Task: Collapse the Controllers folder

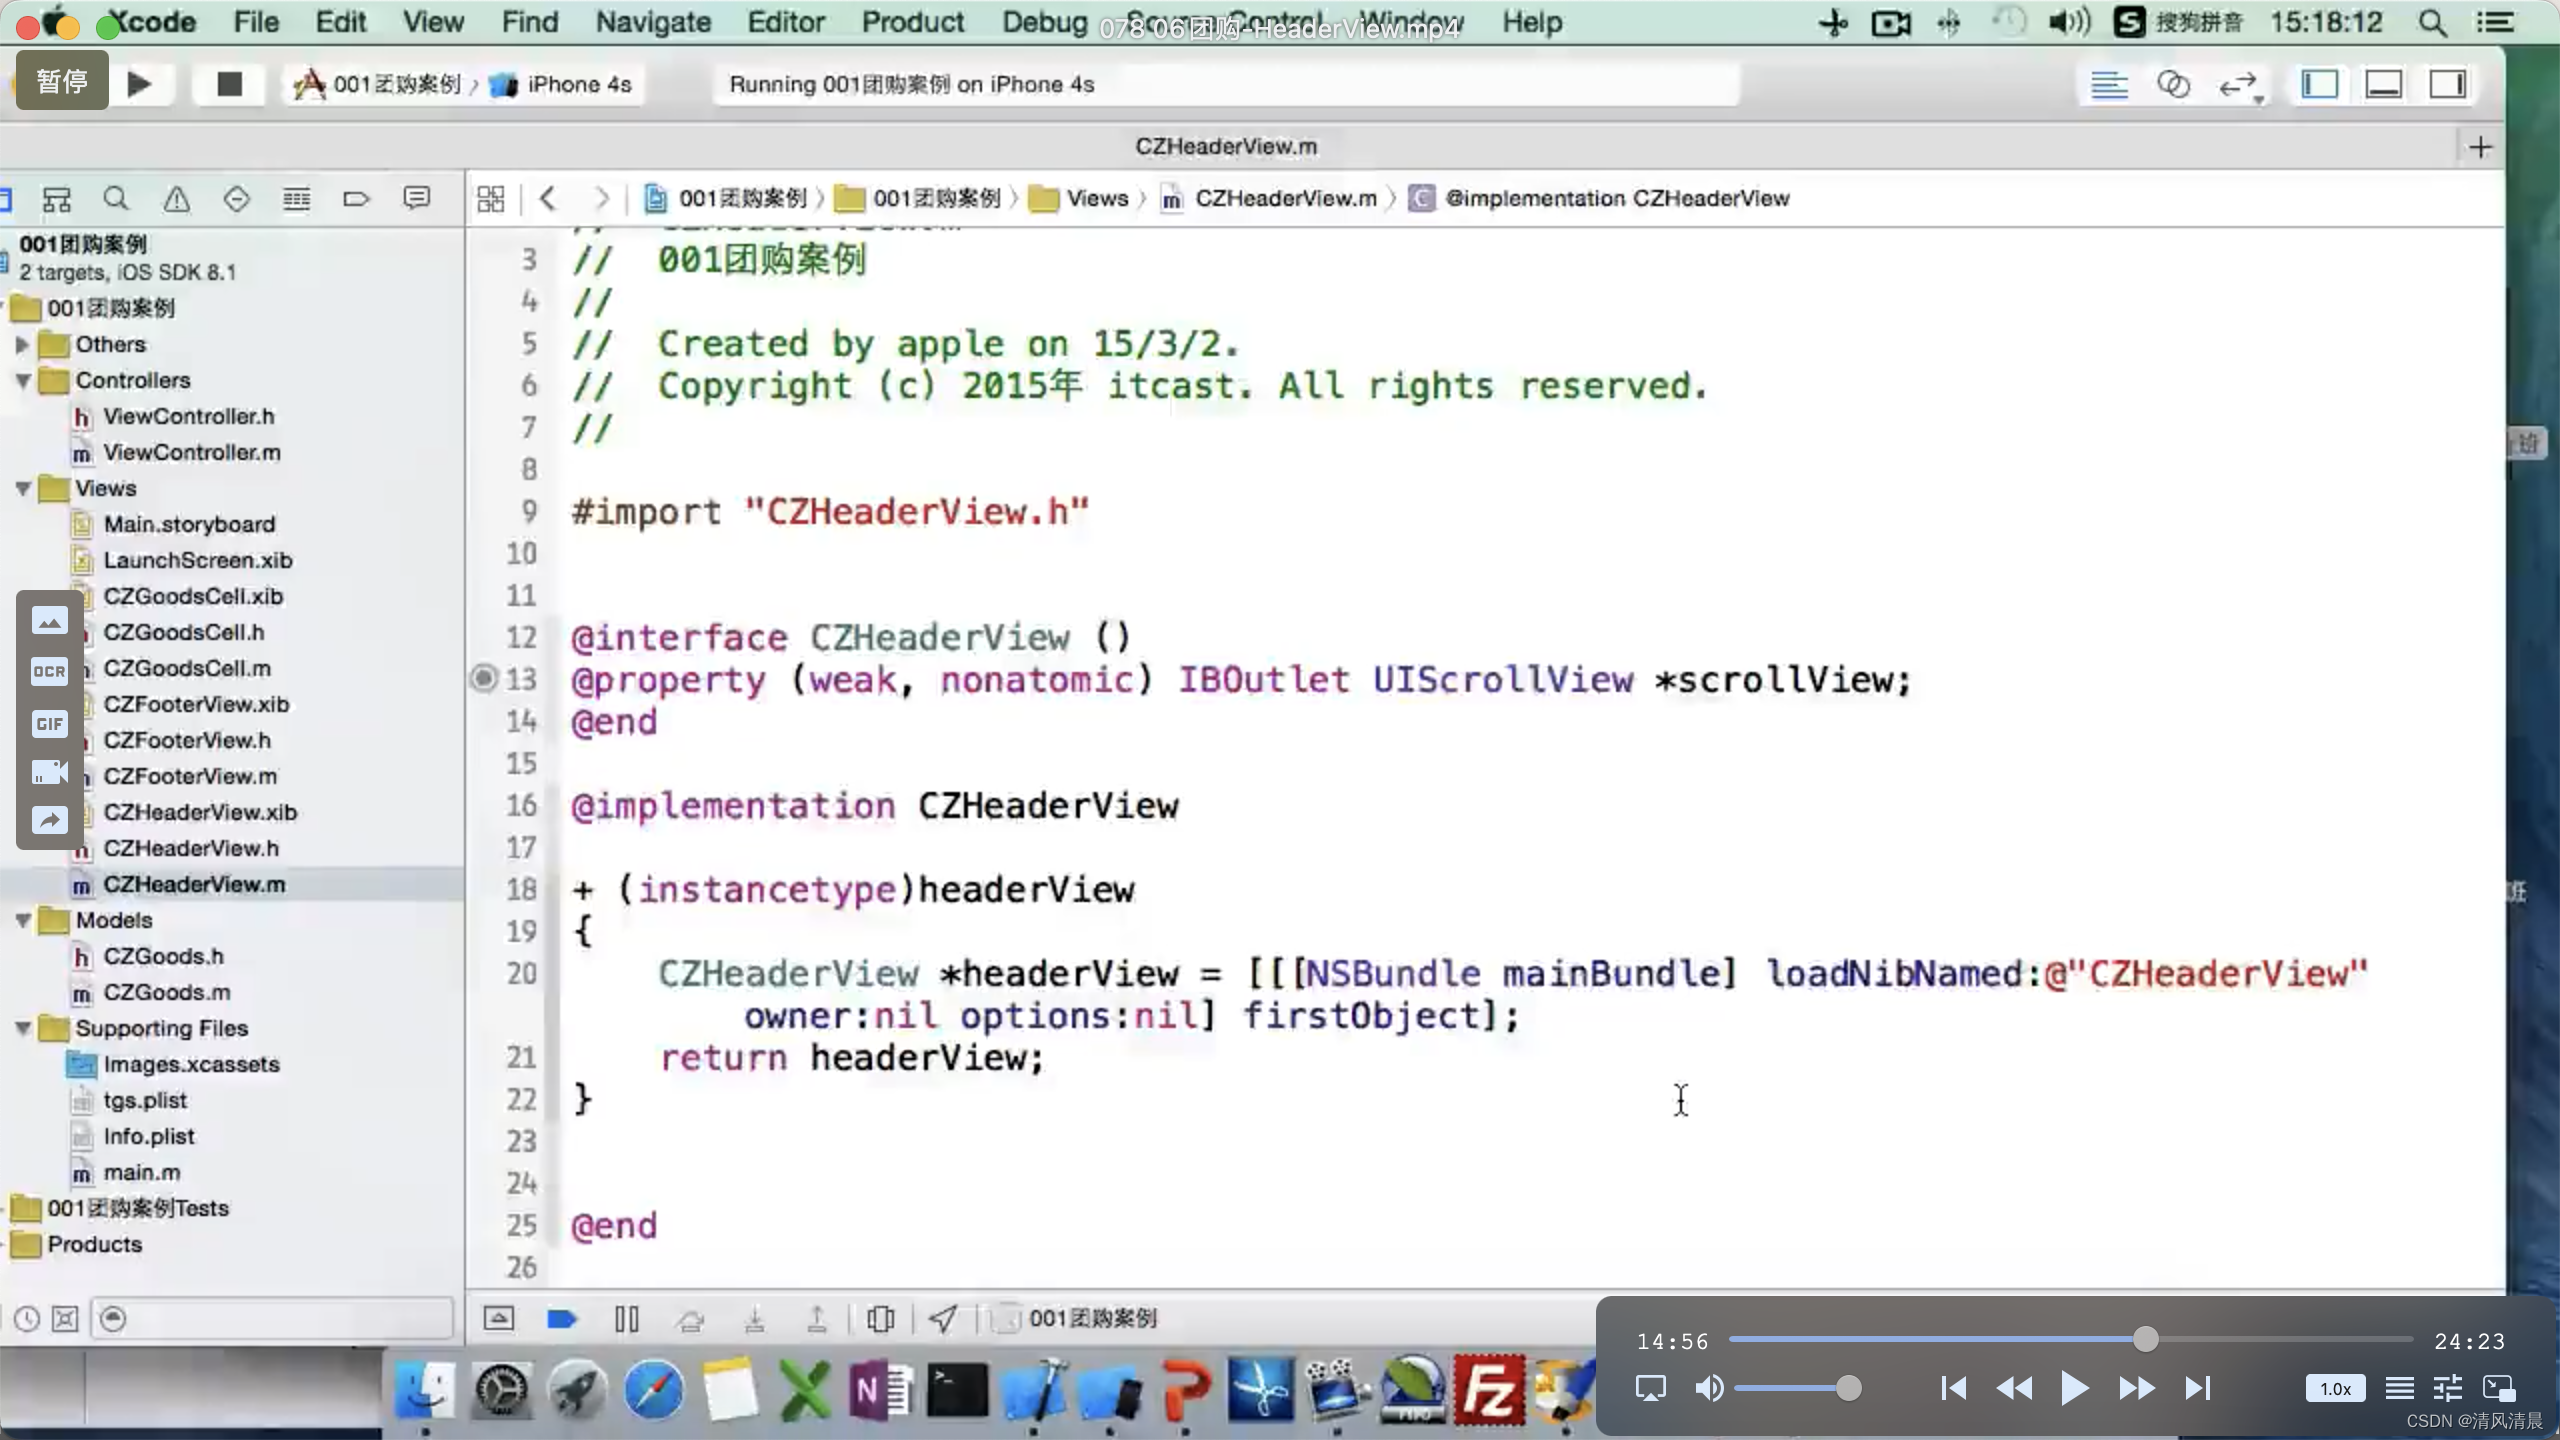Action: pyautogui.click(x=21, y=381)
